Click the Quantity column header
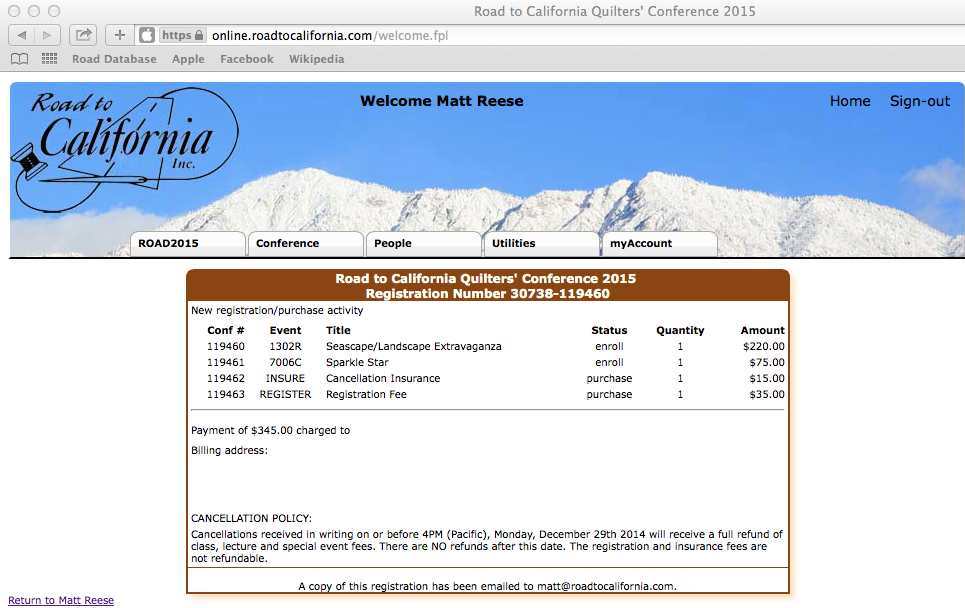 click(680, 330)
